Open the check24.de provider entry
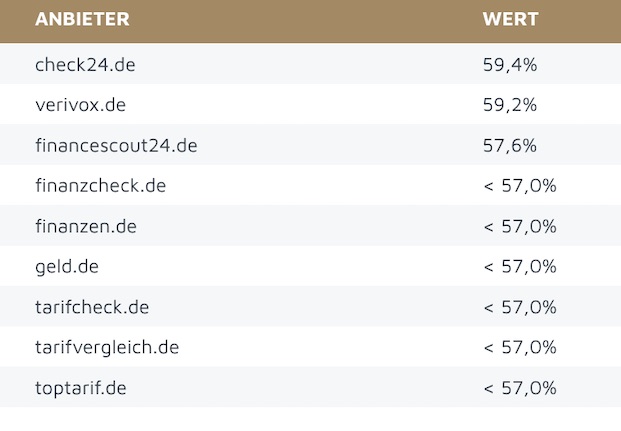The height and width of the screenshot is (431, 621). pos(85,65)
